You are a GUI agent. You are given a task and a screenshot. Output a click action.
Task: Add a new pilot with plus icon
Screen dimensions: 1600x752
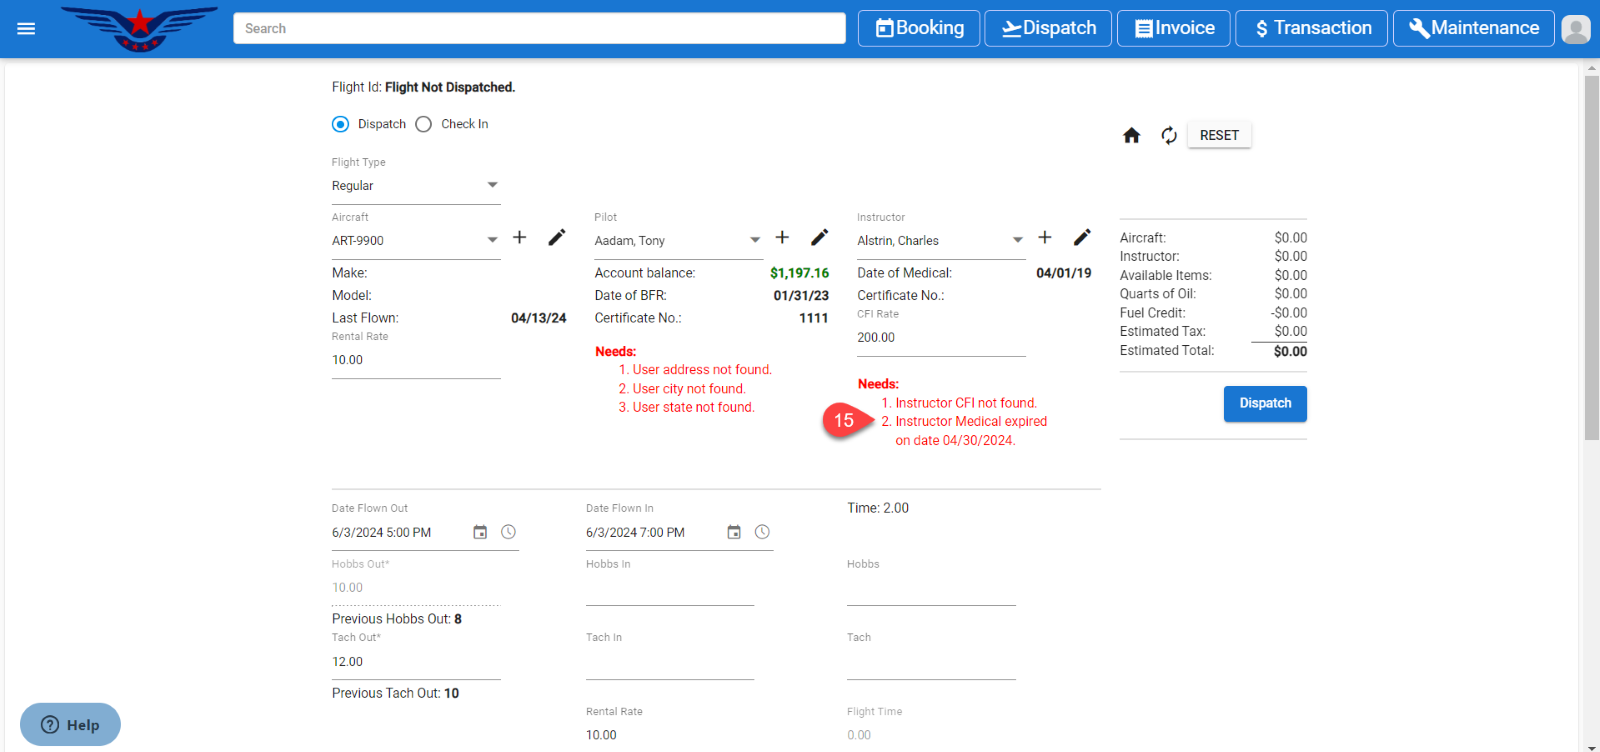click(782, 237)
